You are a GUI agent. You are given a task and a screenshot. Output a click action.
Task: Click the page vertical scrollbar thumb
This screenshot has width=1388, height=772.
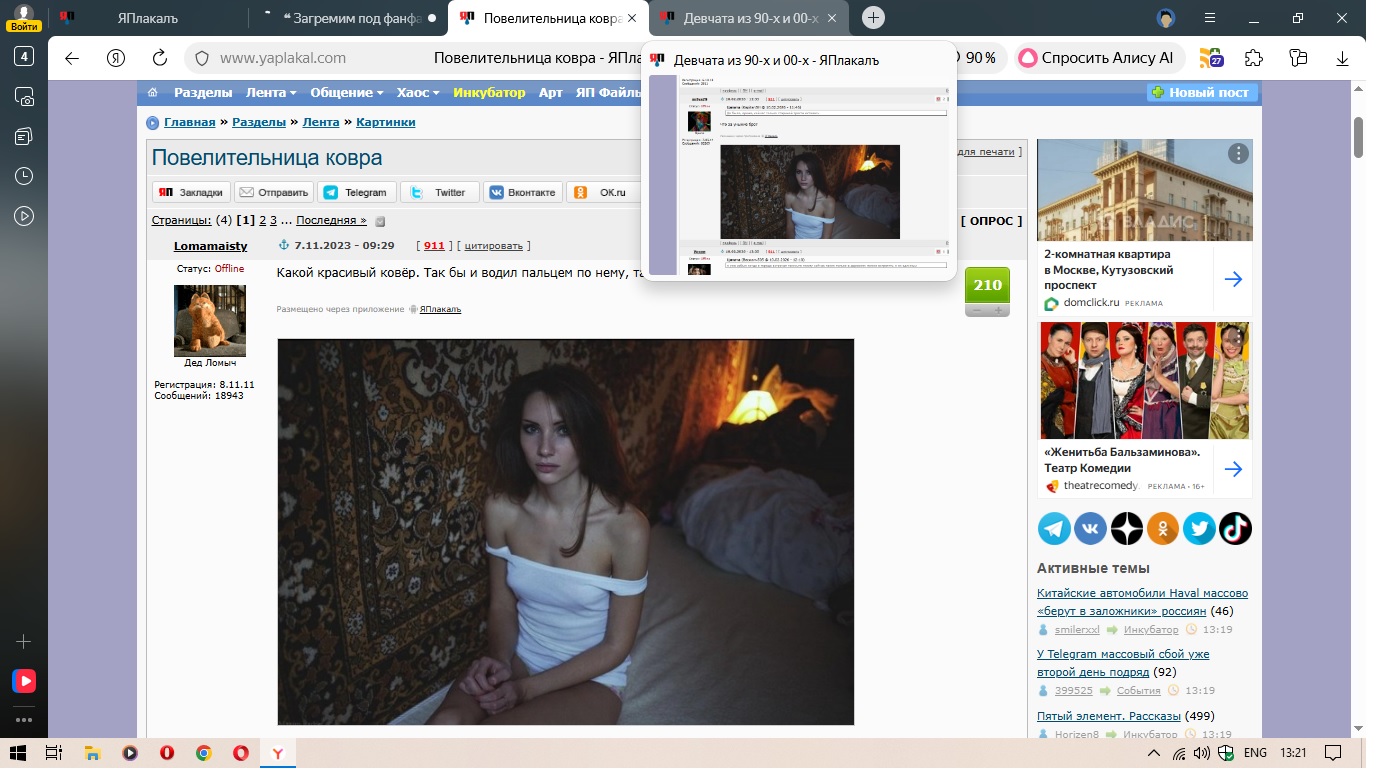click(1360, 138)
